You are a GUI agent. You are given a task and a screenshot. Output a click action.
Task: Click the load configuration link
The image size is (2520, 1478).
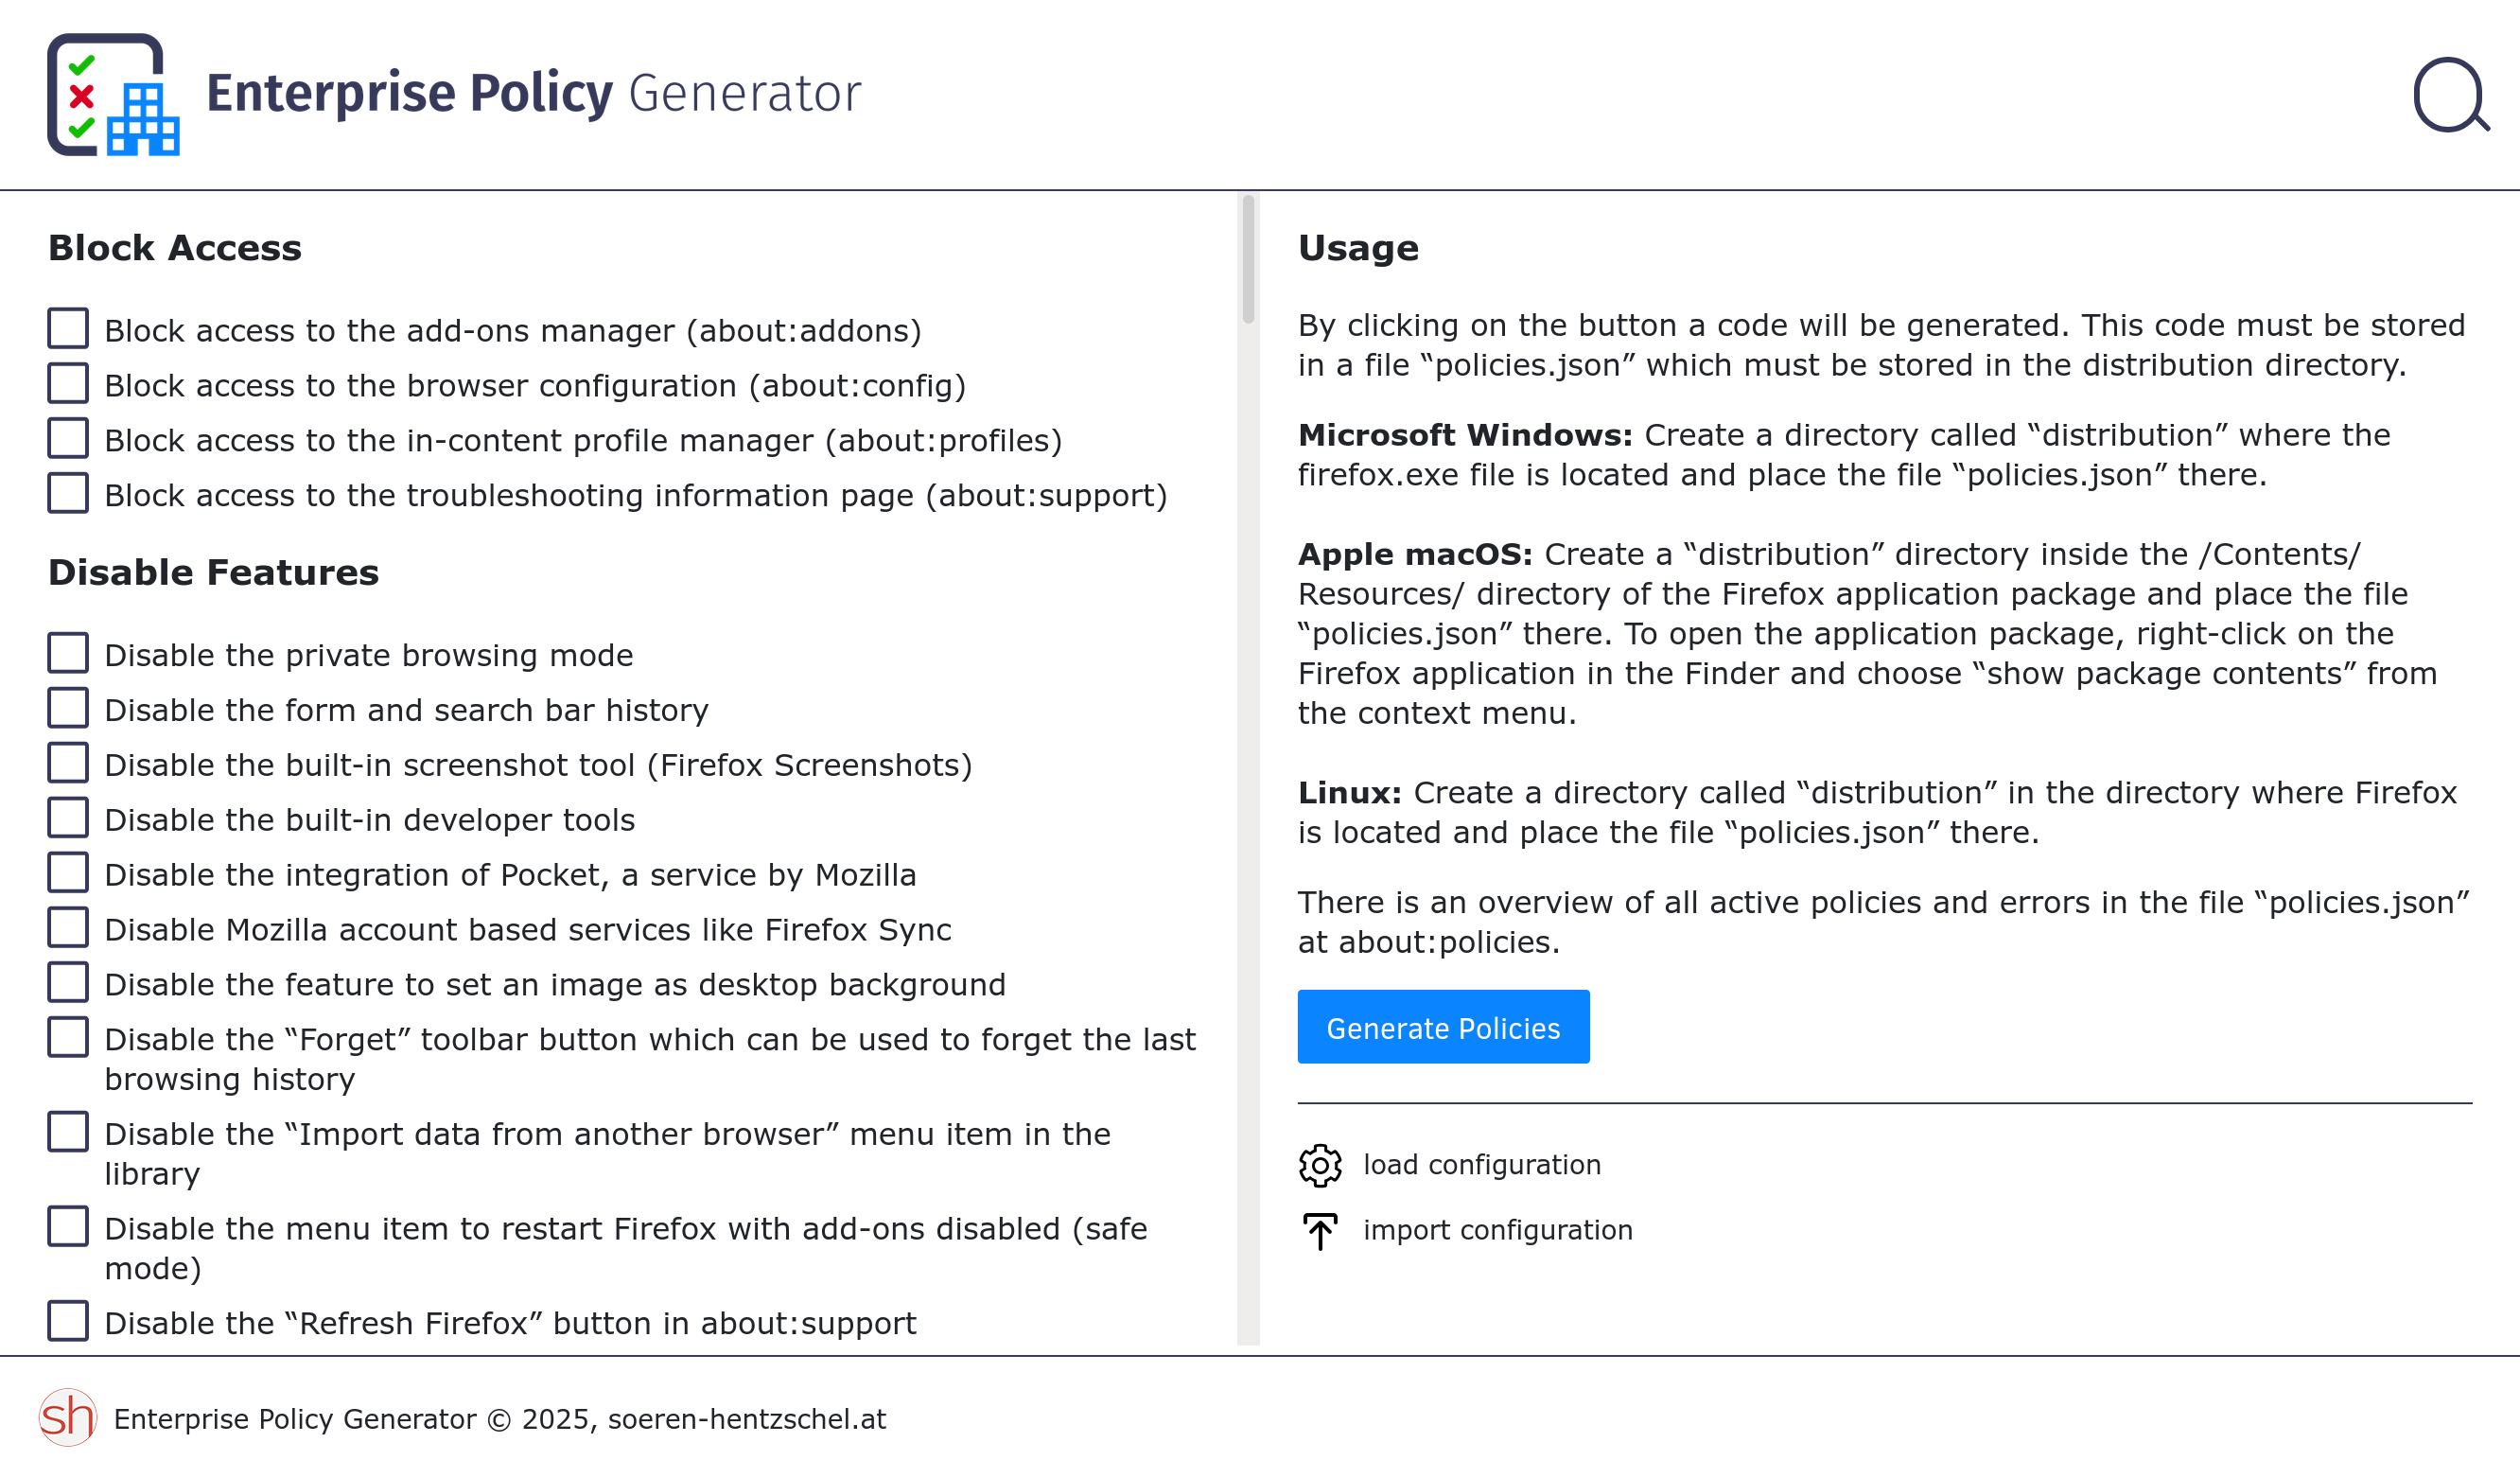tap(1482, 1165)
